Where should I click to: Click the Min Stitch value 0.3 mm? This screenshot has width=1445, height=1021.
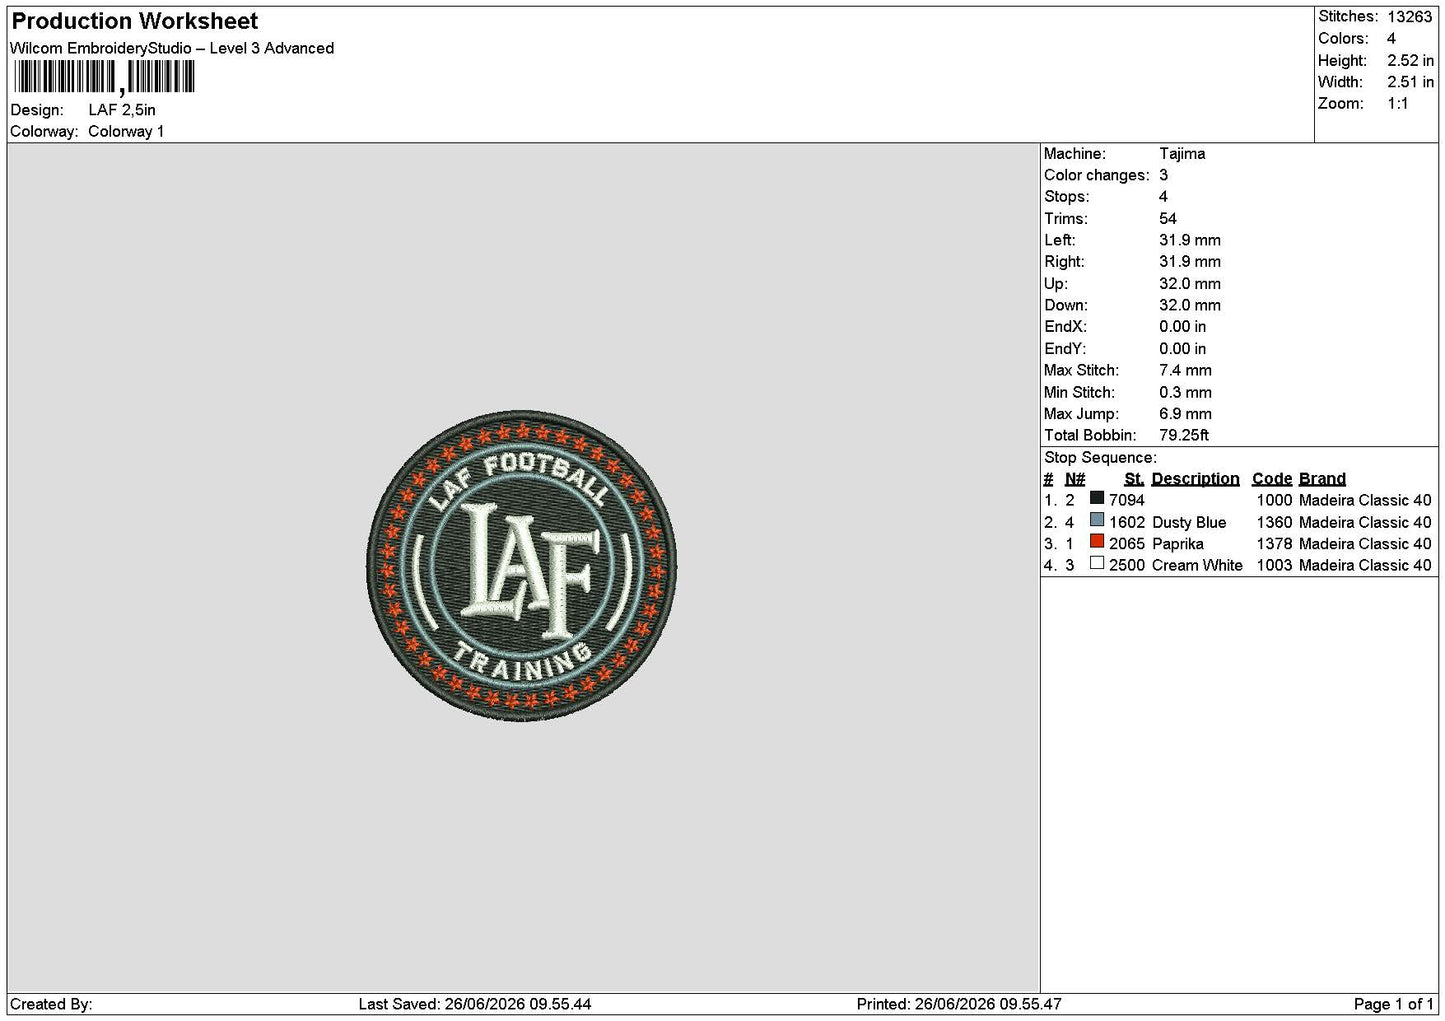(1185, 393)
